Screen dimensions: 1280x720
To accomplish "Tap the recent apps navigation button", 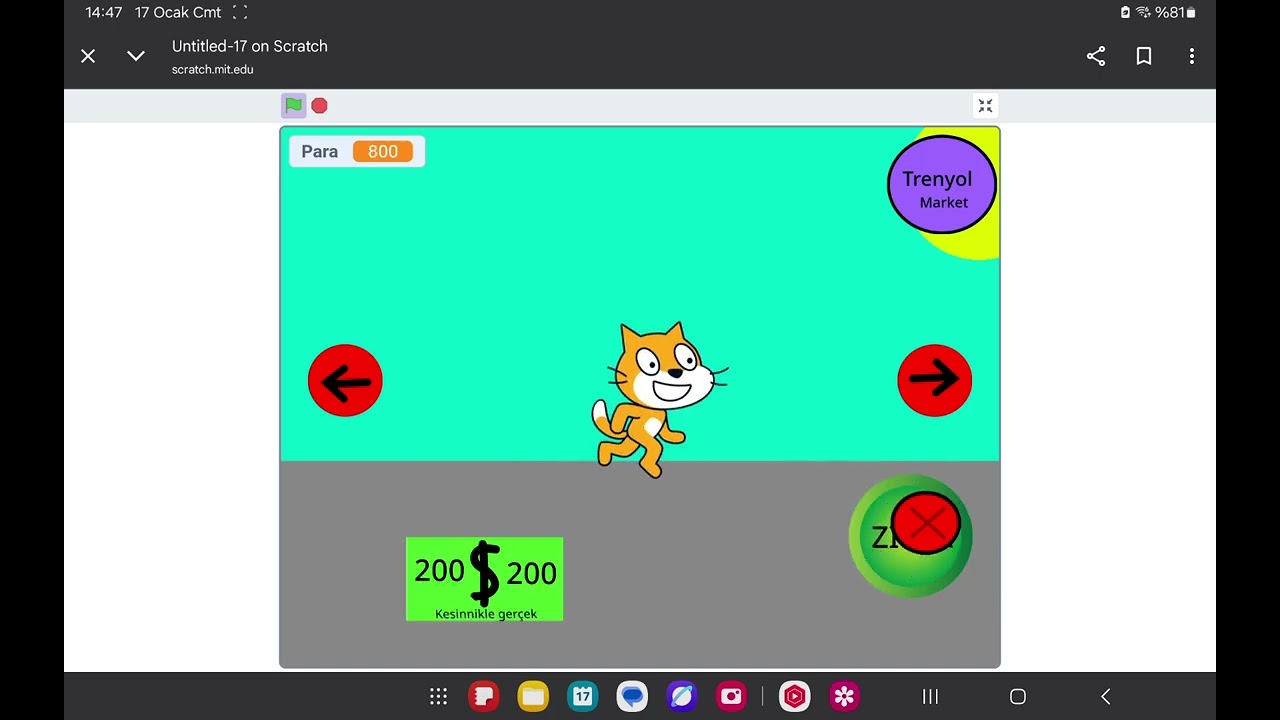I will pos(930,696).
